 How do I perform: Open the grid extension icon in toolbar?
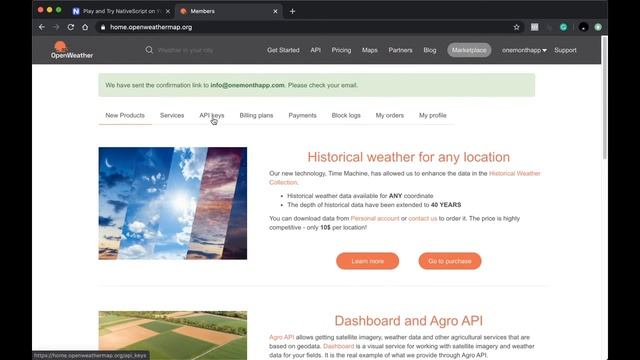click(x=534, y=27)
